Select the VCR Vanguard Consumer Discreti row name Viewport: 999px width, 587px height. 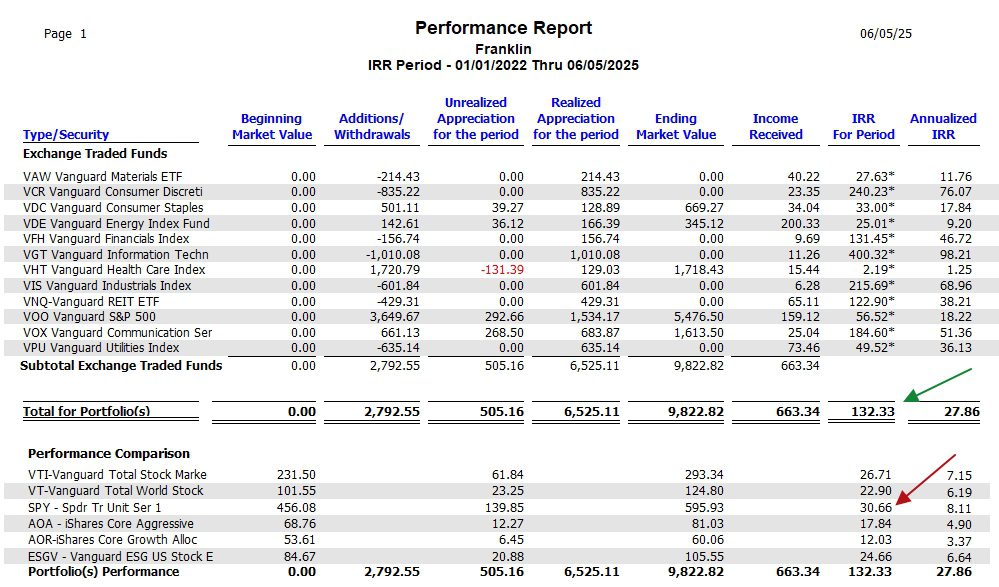(113, 192)
